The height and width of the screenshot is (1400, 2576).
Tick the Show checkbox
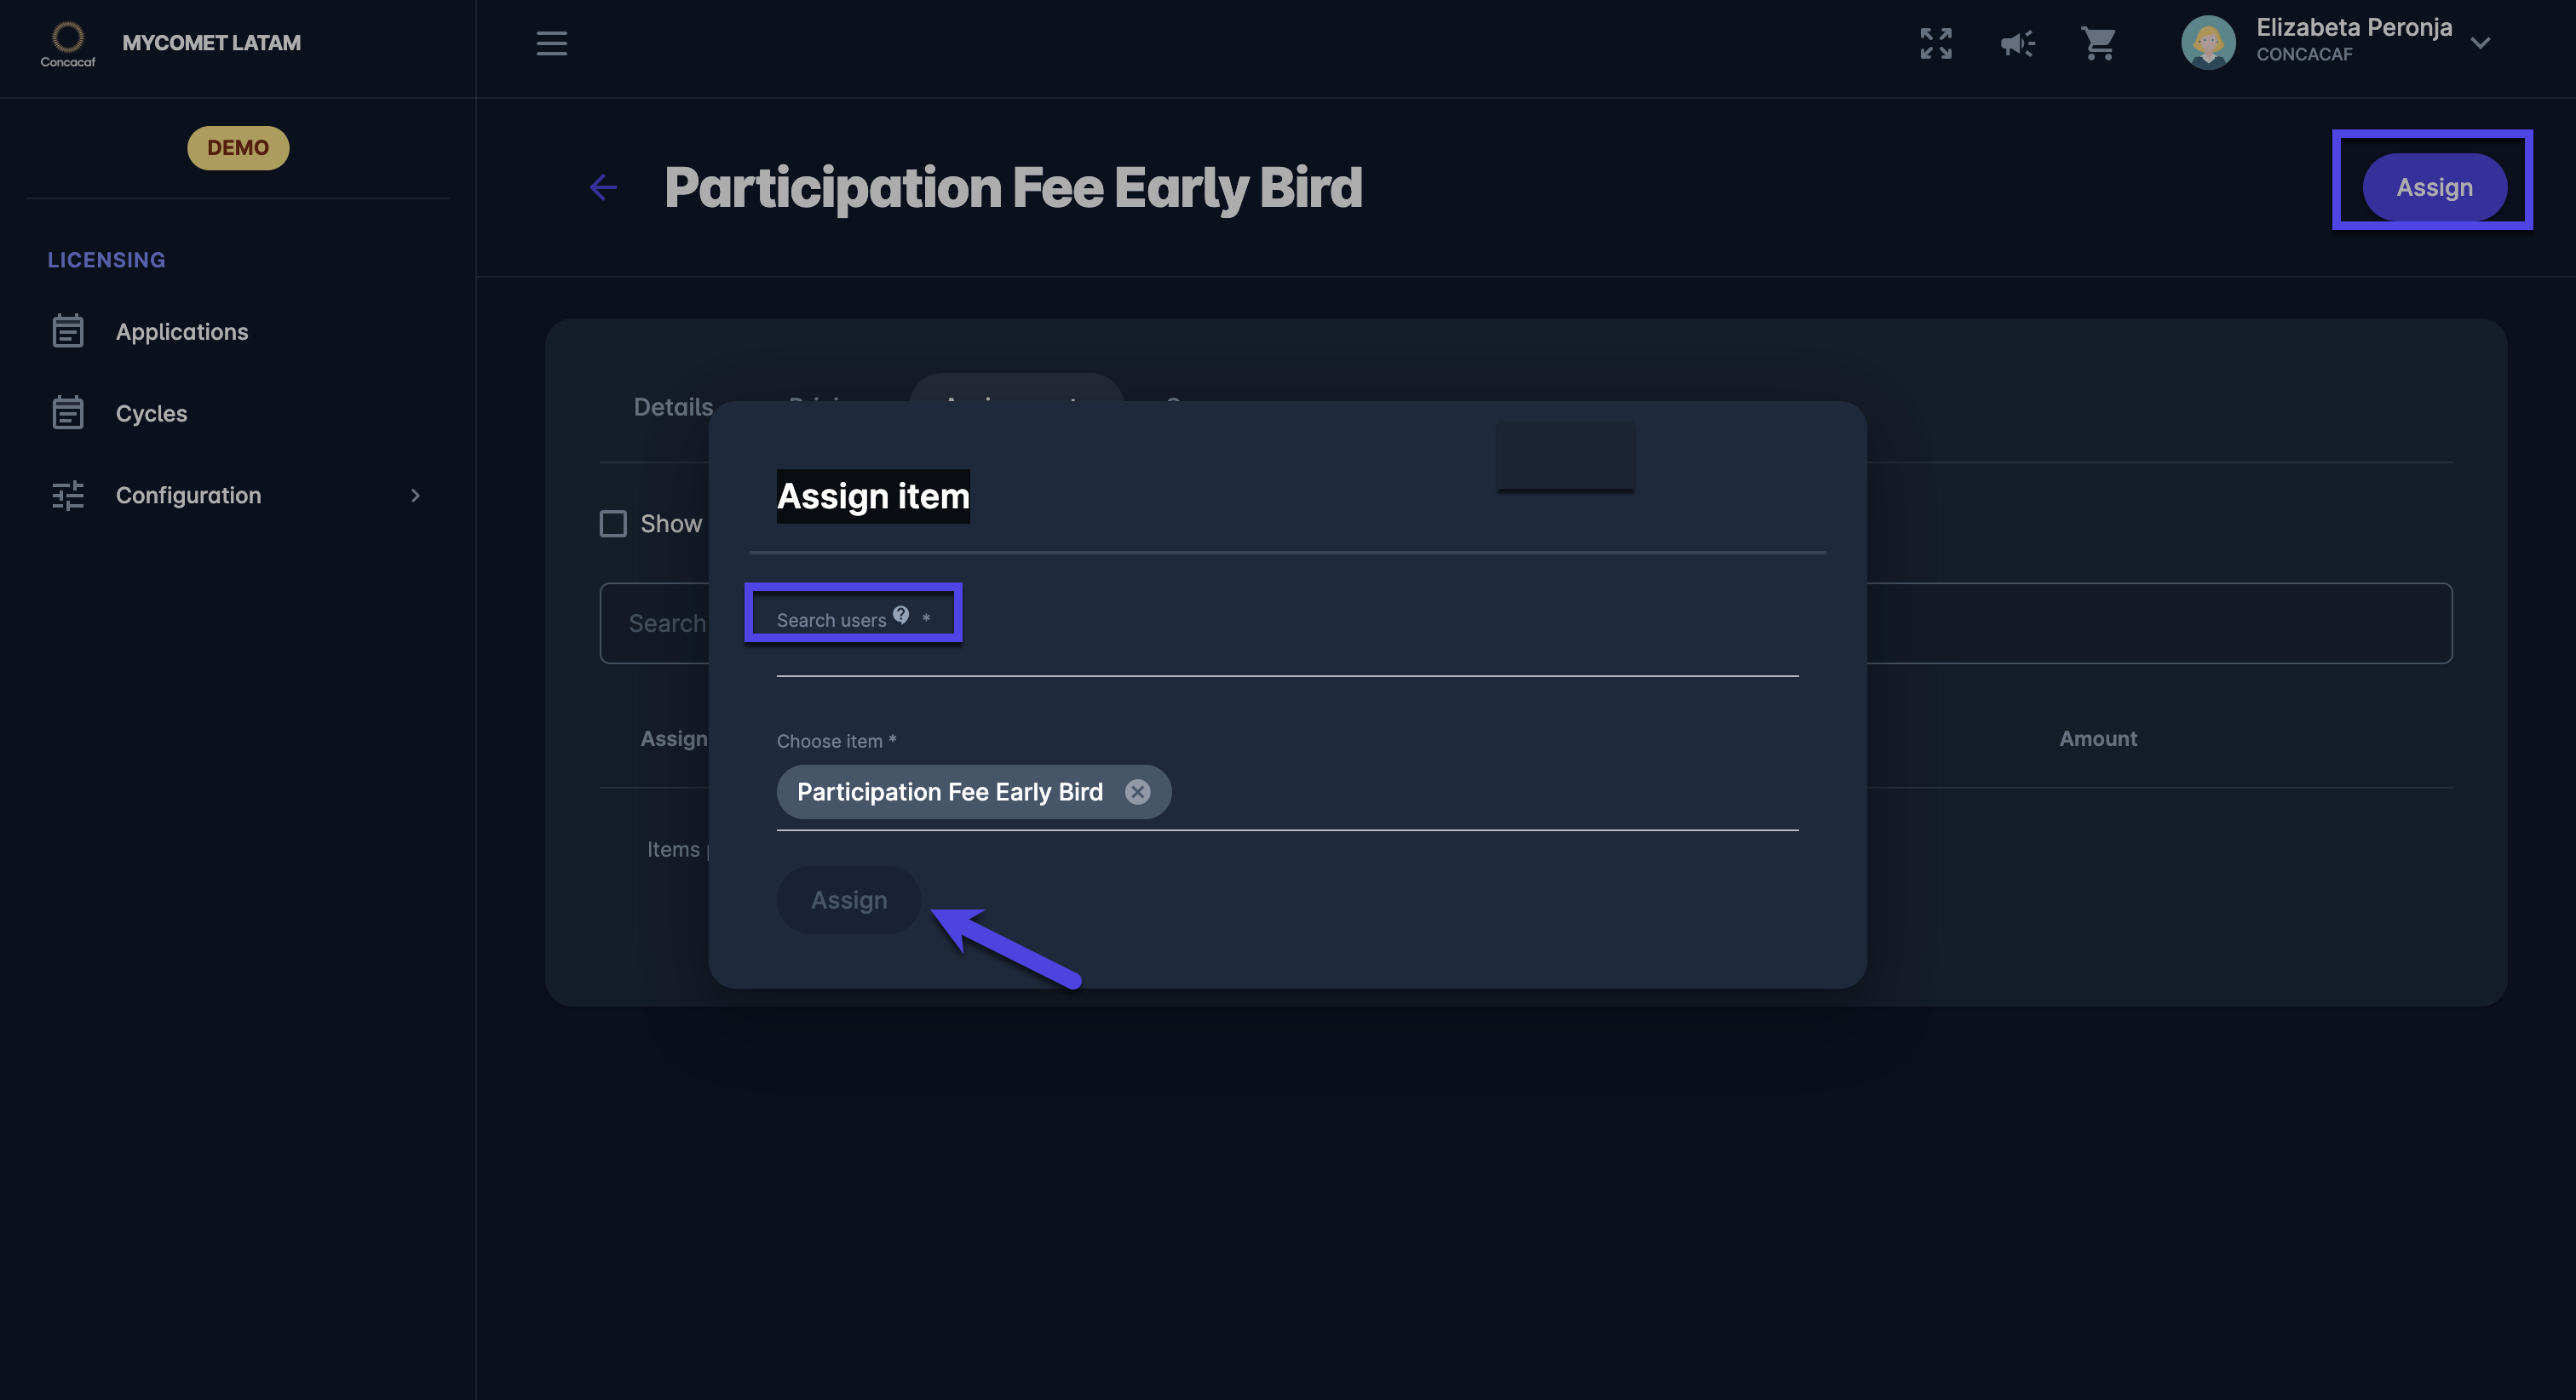coord(613,524)
